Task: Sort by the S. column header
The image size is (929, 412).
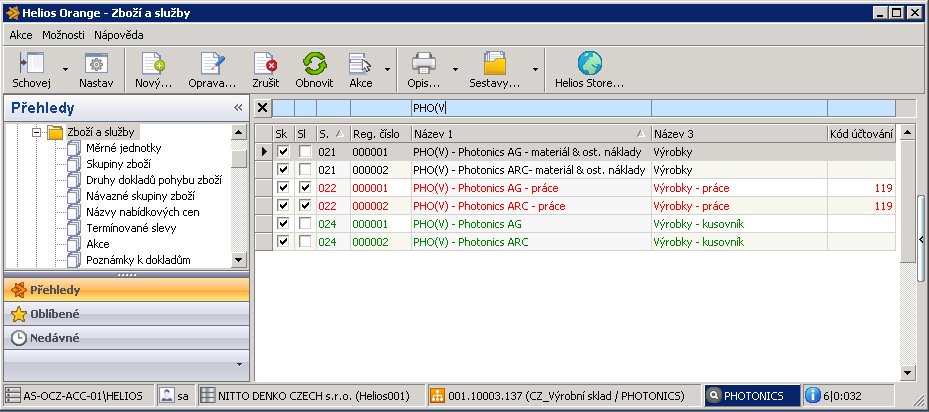Action: click(x=333, y=134)
